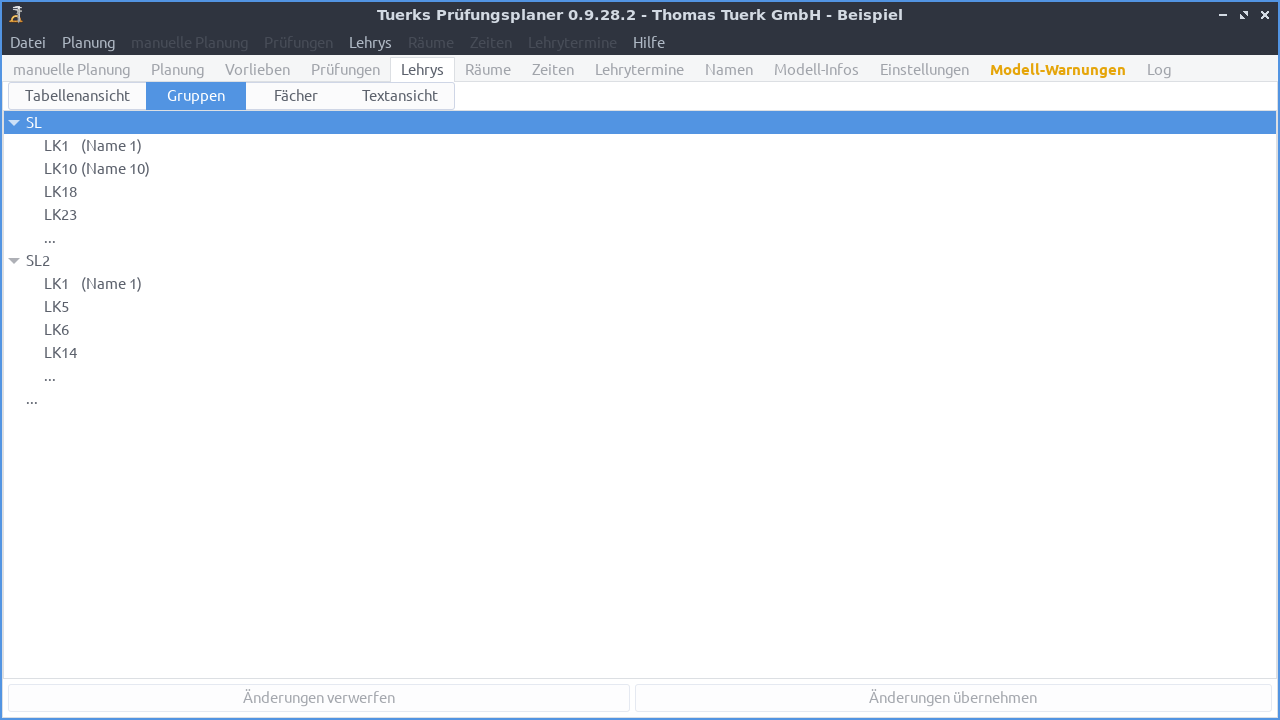Switch to the Einstellungen tab

pyautogui.click(x=924, y=69)
